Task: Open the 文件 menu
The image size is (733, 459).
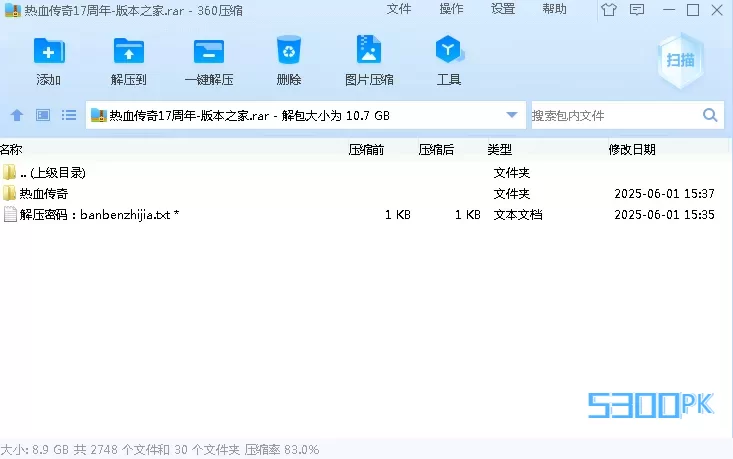Action: [399, 9]
